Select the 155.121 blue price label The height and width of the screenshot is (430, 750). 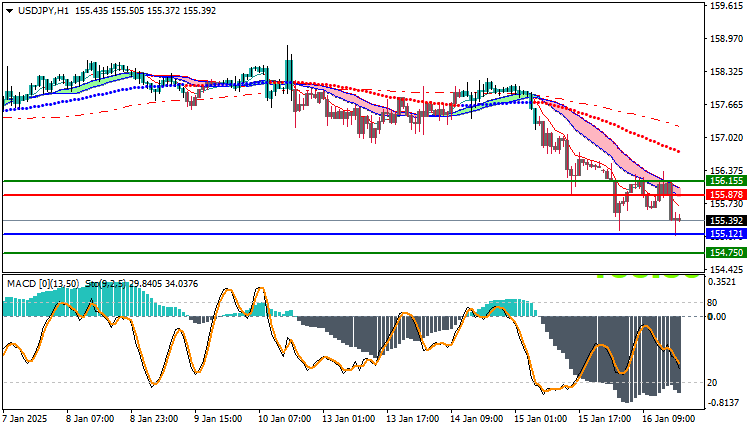pyautogui.click(x=726, y=234)
